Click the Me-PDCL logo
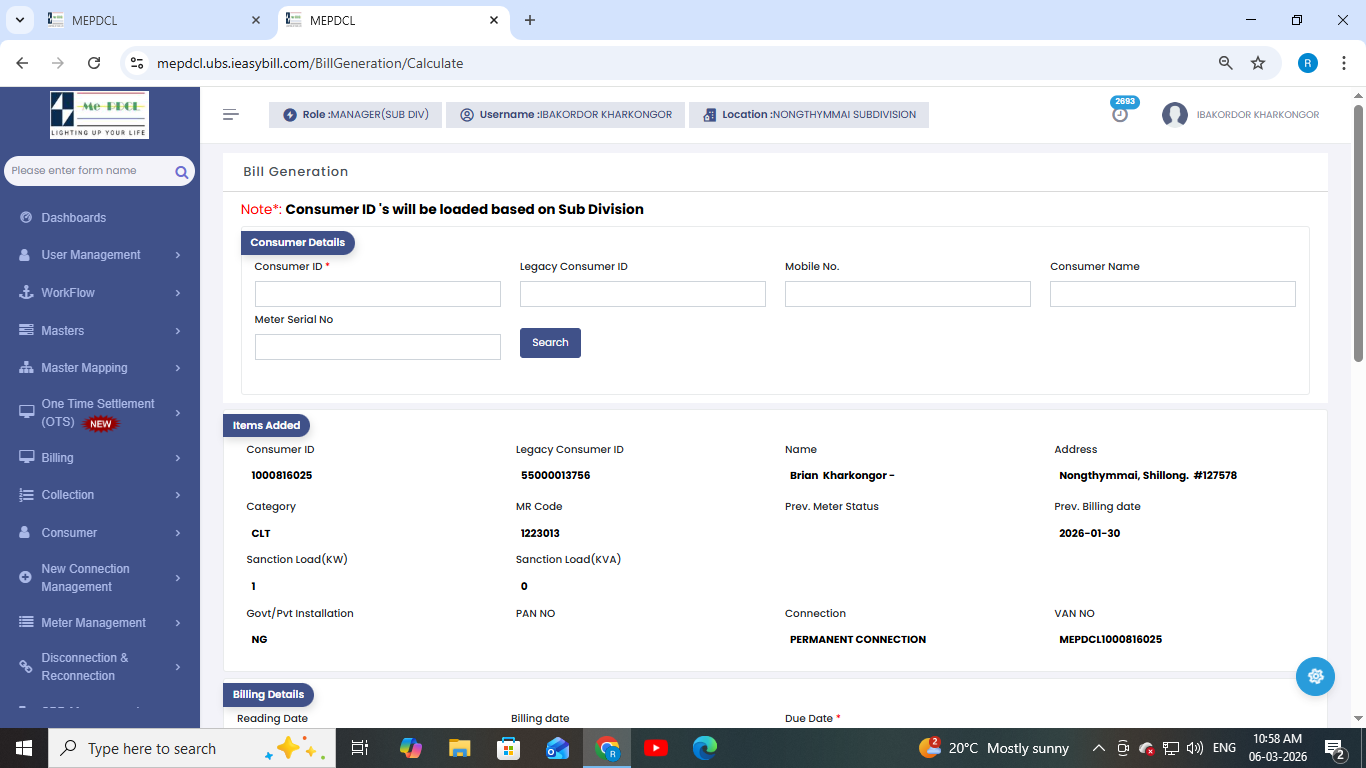1366x768 pixels. [99, 115]
